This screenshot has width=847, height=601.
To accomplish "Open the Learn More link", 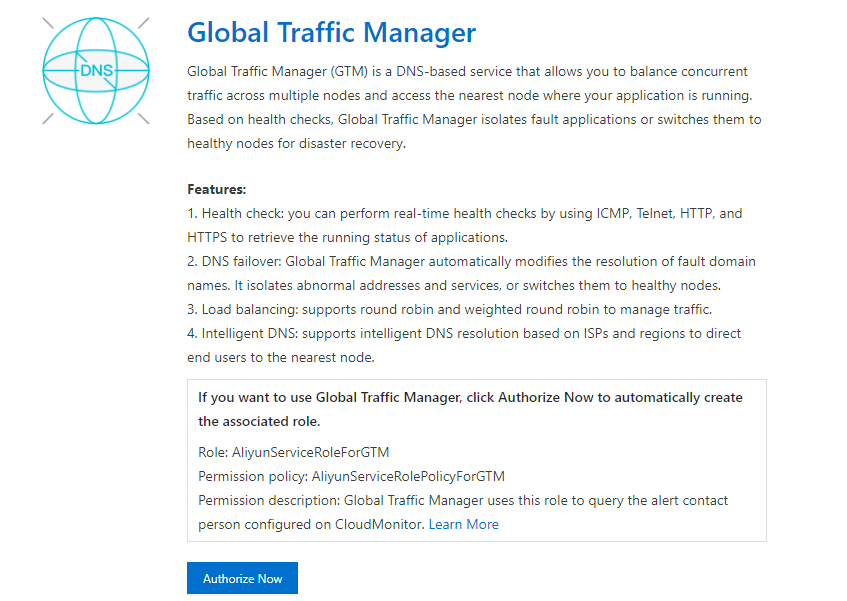I will [x=463, y=524].
